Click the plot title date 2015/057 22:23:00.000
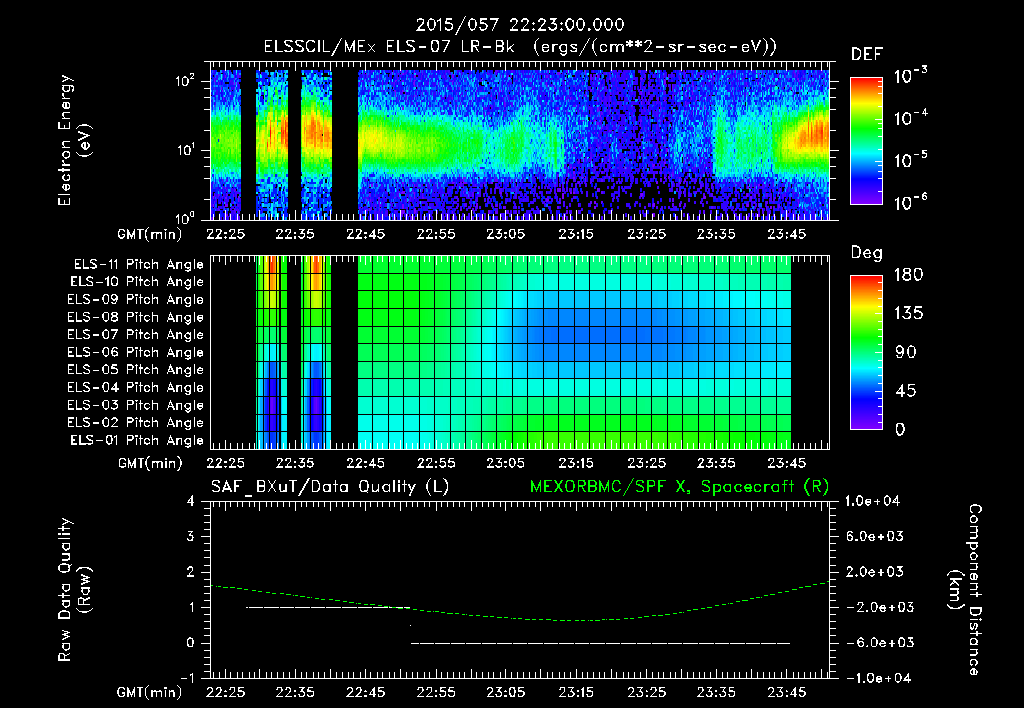 (520, 25)
